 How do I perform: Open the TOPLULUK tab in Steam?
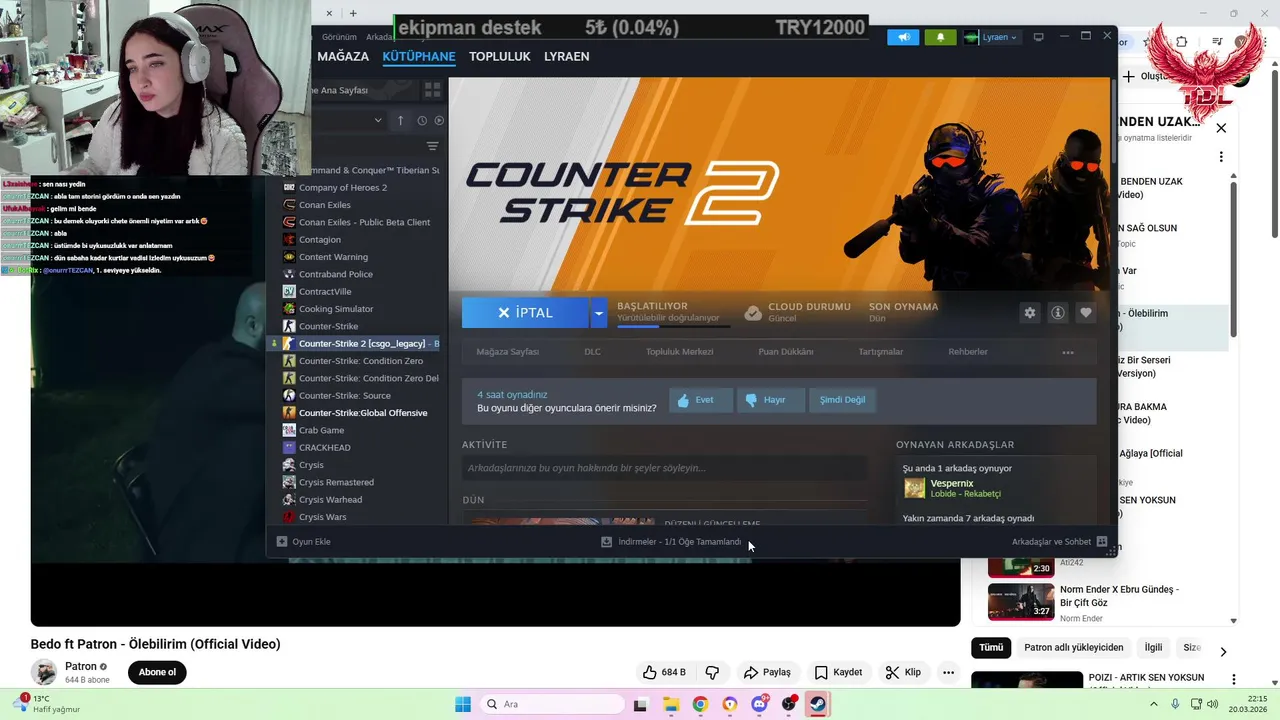click(x=500, y=56)
